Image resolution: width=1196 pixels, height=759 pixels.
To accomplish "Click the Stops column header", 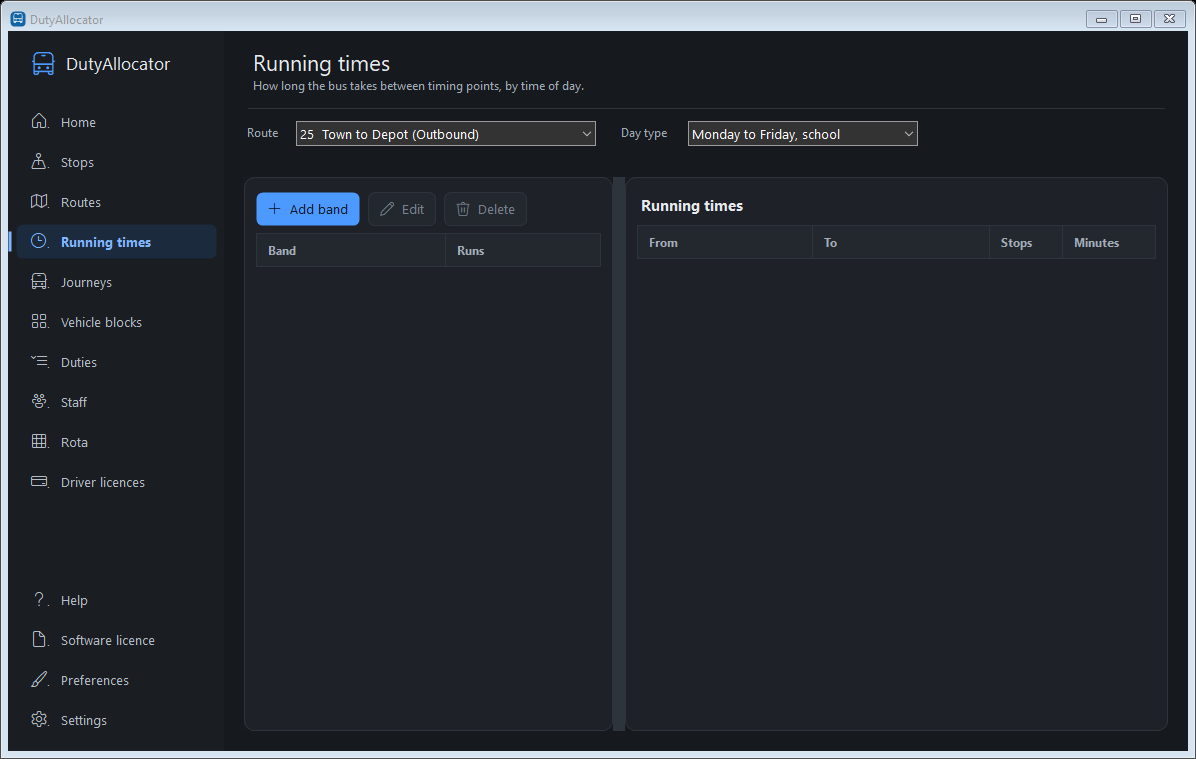I will click(x=1026, y=243).
